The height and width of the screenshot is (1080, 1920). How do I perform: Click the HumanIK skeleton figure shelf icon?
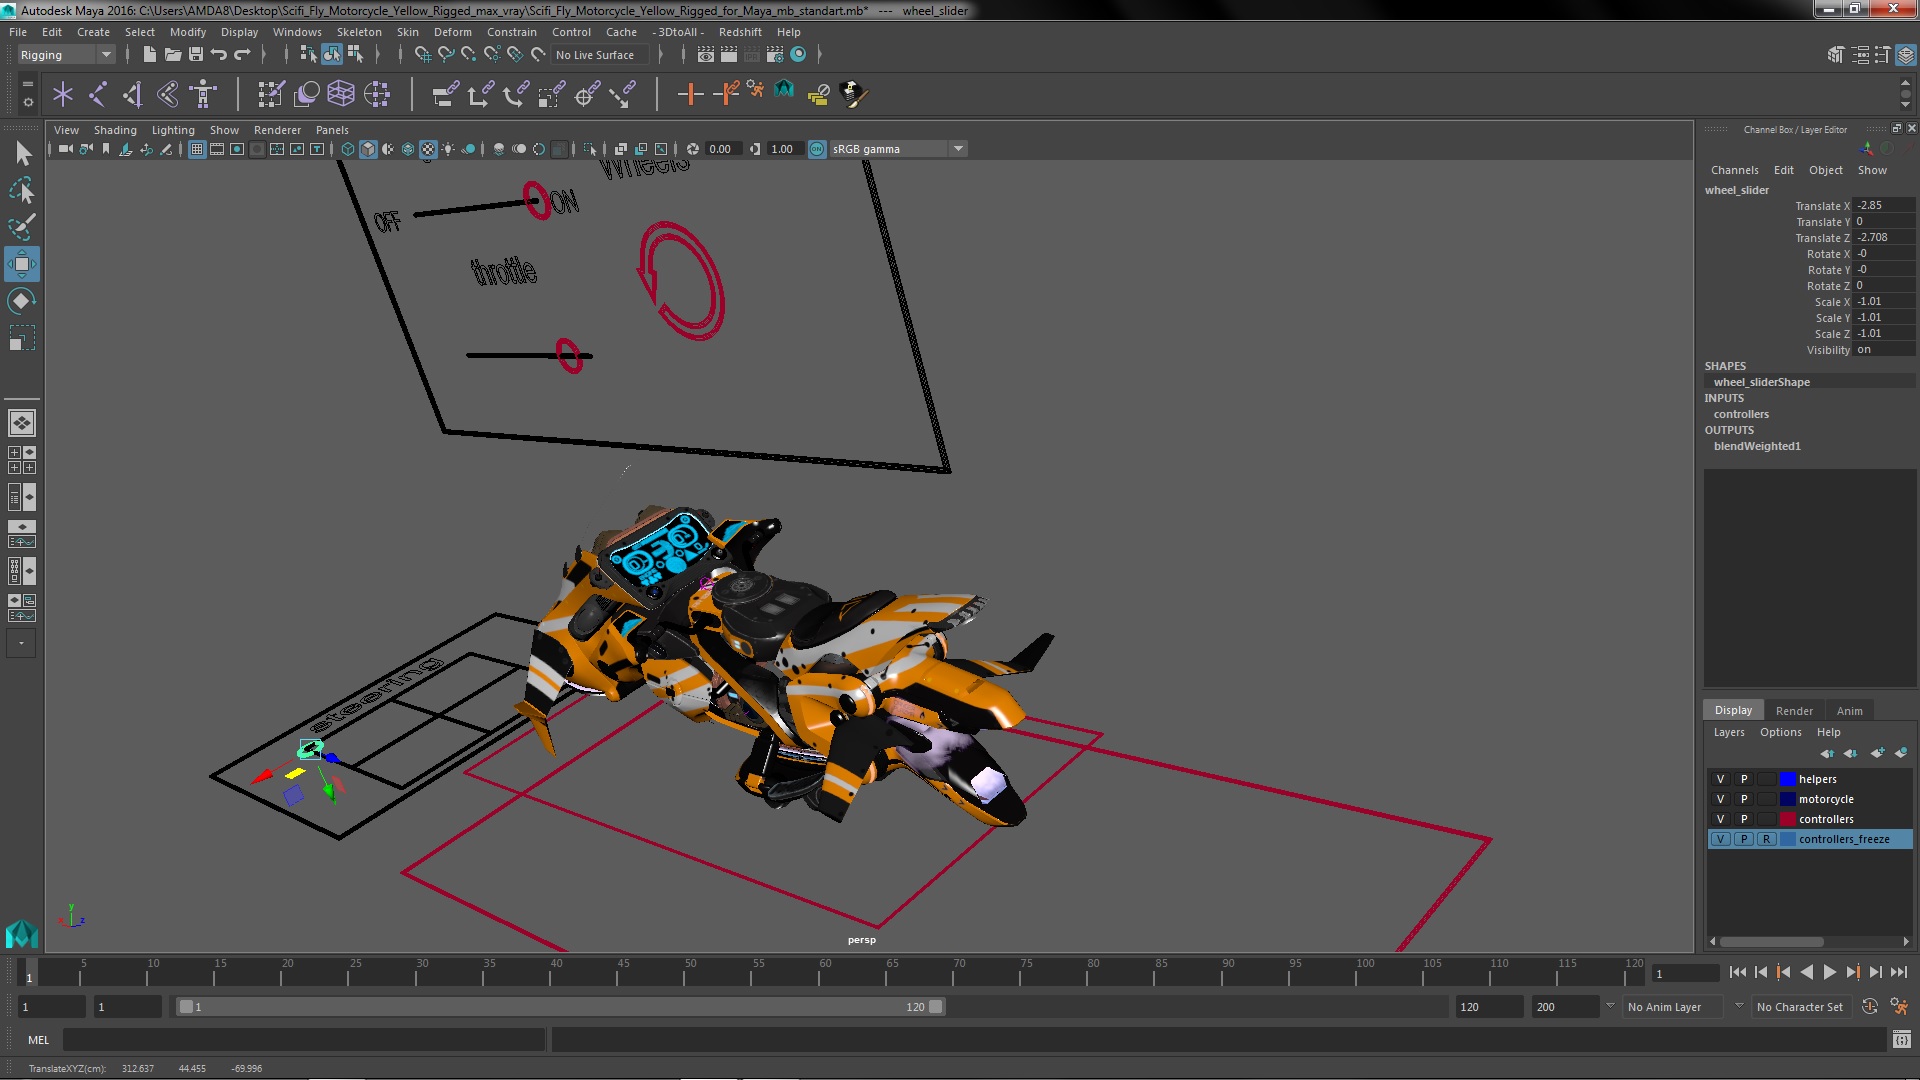coord(203,95)
